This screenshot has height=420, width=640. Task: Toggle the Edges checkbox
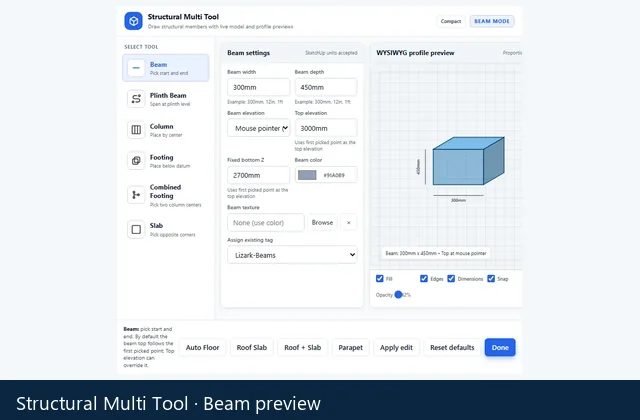424,278
